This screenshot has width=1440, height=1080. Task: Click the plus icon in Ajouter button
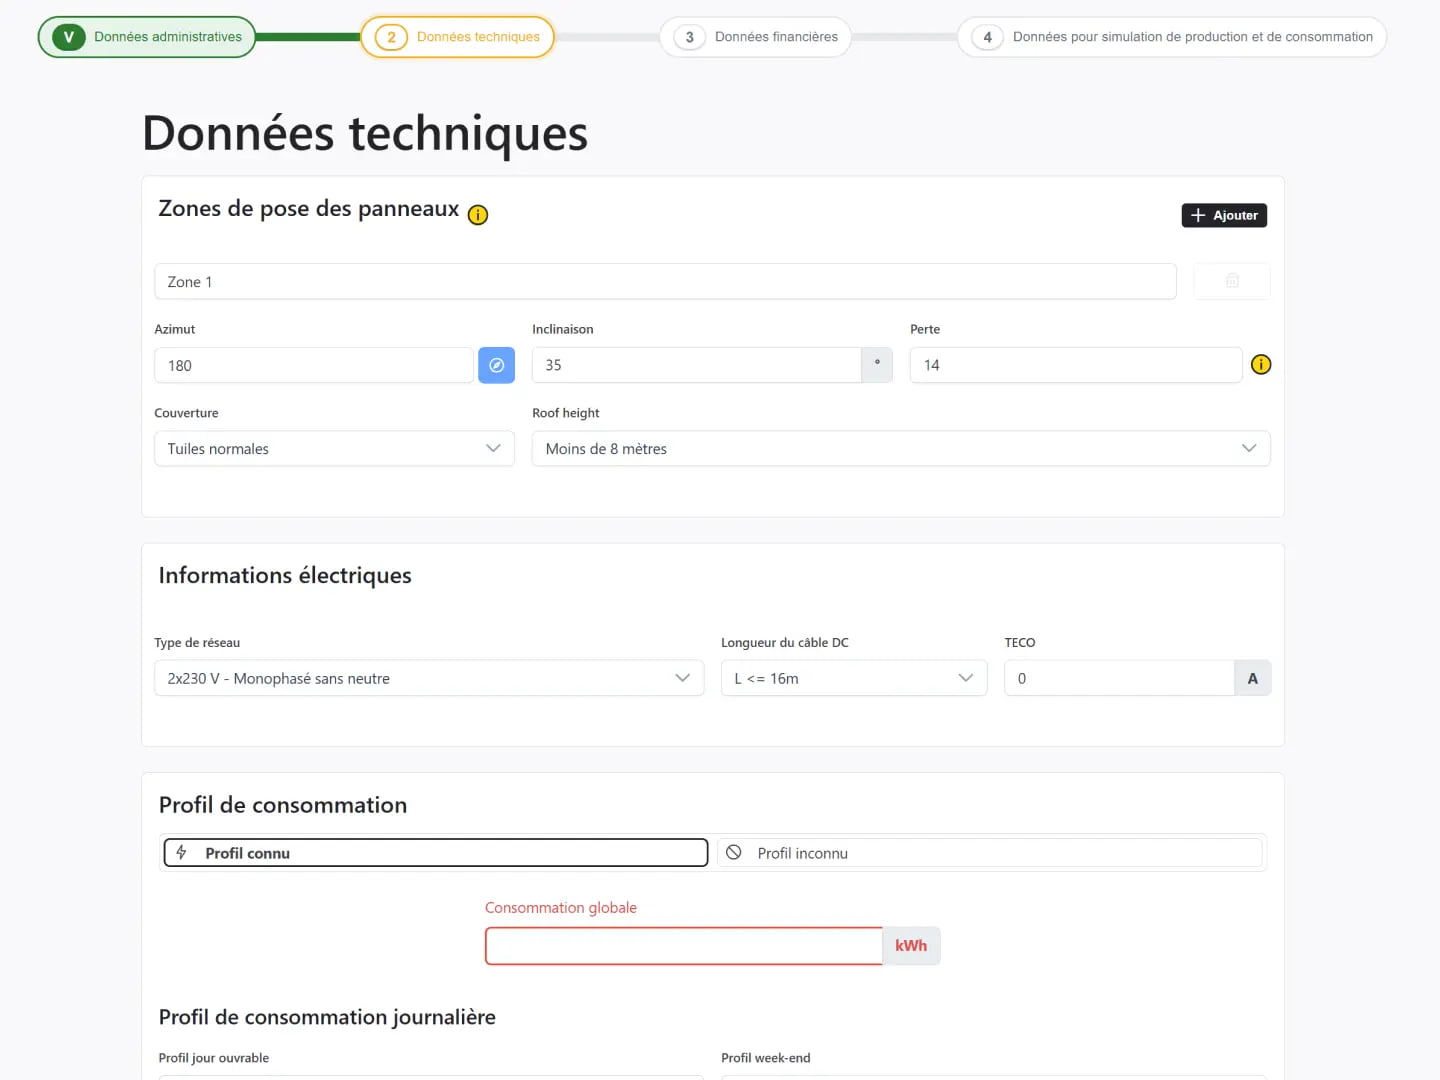(1198, 216)
